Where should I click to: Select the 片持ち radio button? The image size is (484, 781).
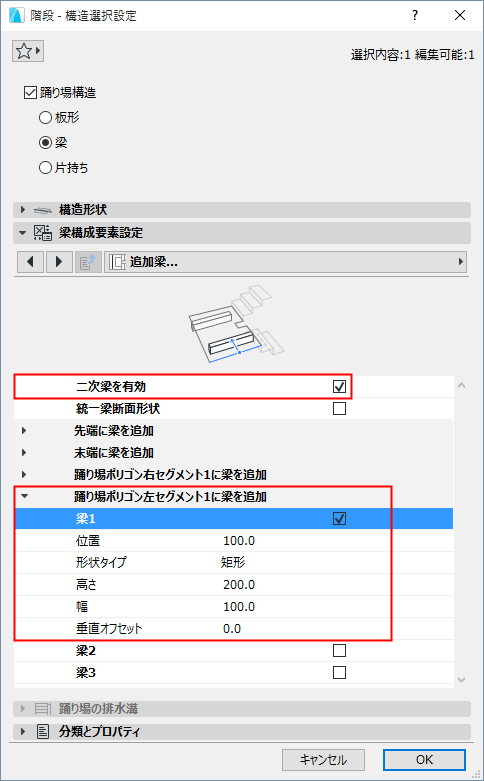45,168
